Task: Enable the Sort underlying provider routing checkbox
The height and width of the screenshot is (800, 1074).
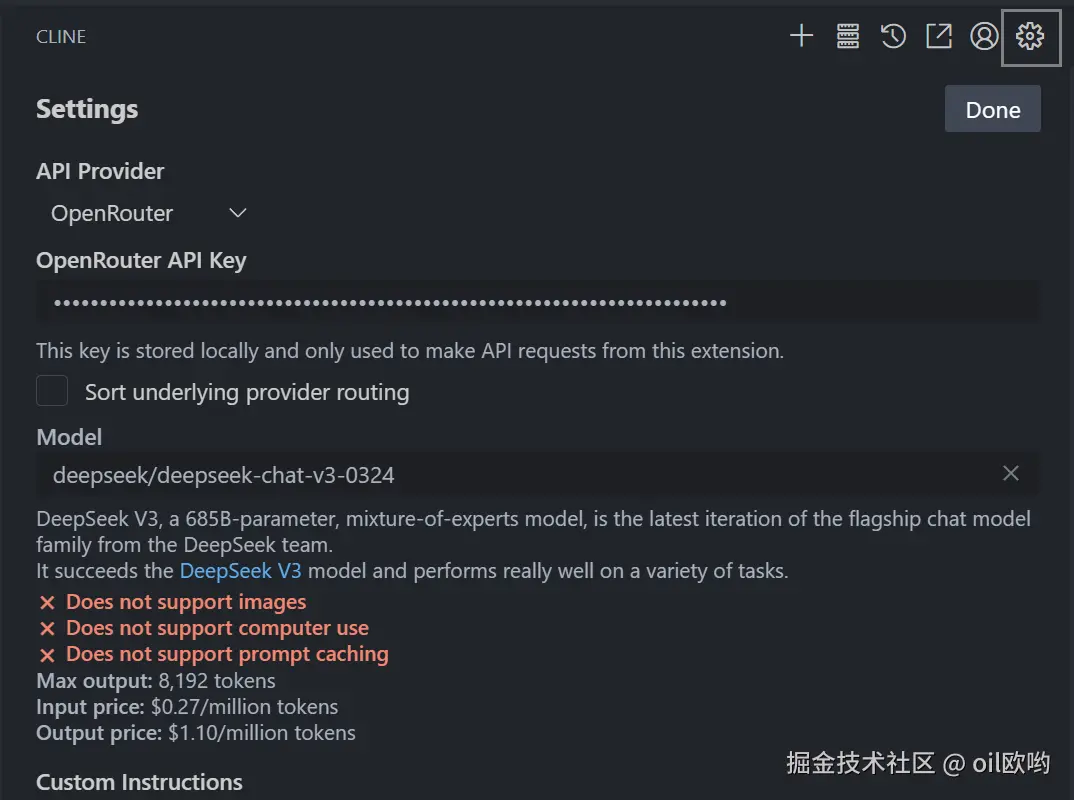Action: pos(52,391)
